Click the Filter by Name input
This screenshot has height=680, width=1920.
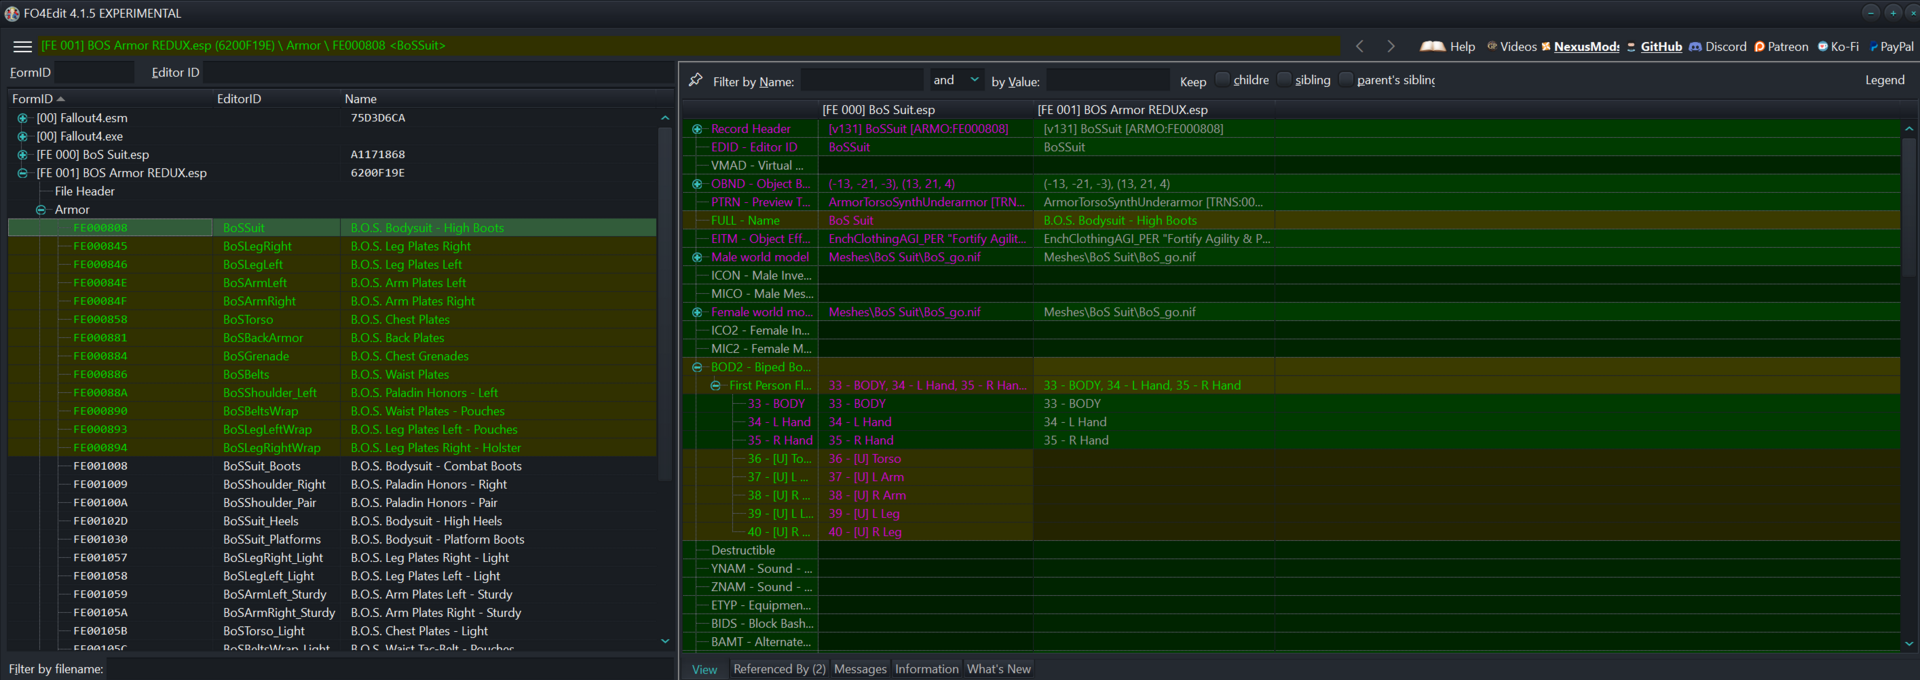pos(862,80)
